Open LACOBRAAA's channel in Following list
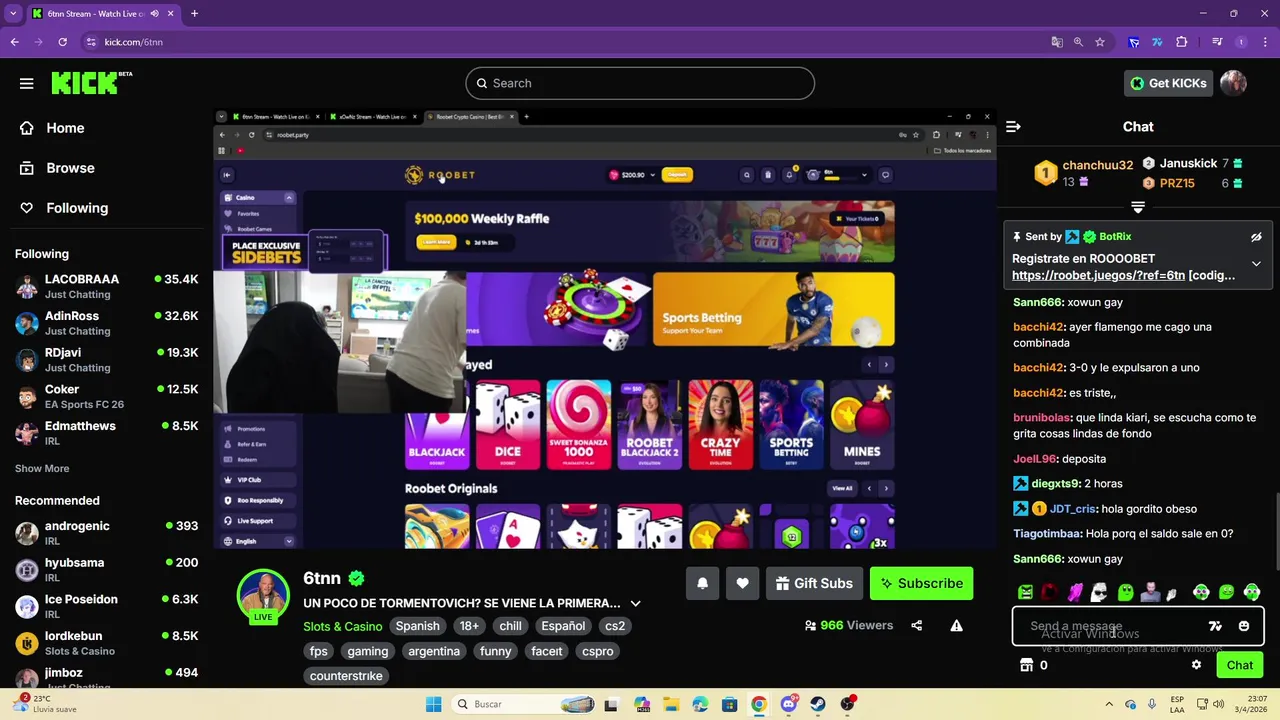 107,286
